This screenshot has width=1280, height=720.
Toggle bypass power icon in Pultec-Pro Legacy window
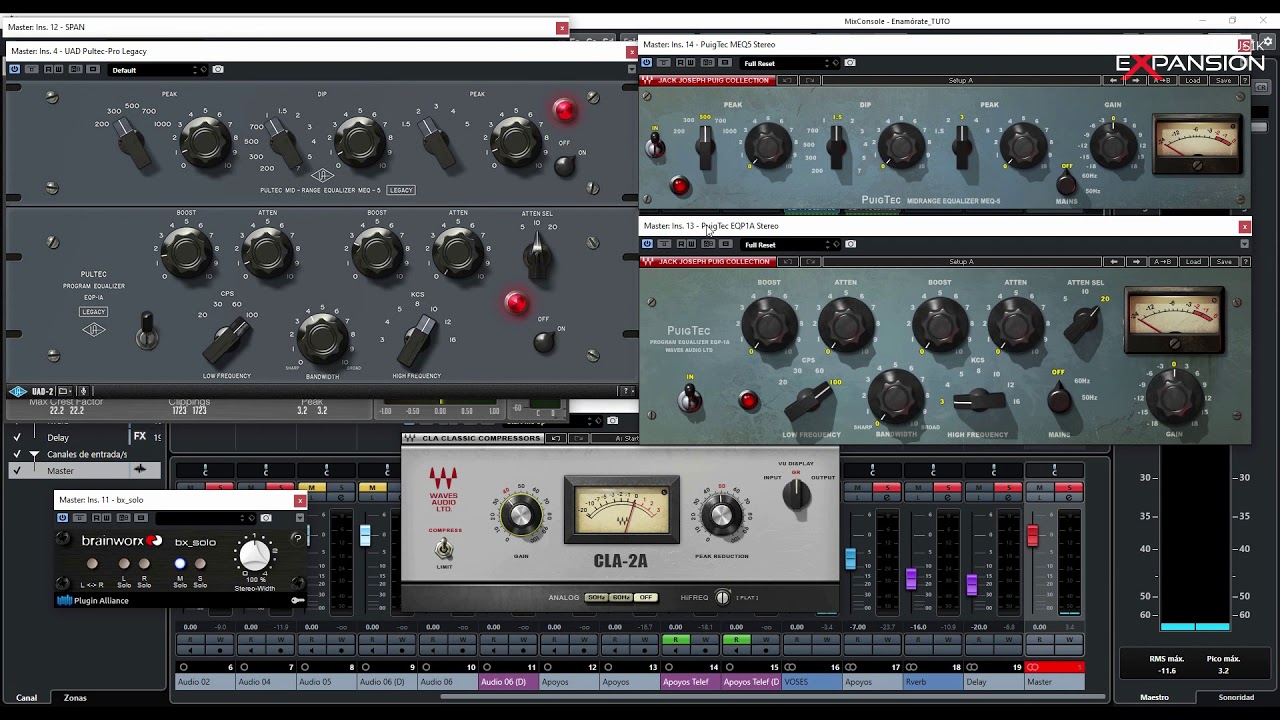tap(14, 69)
